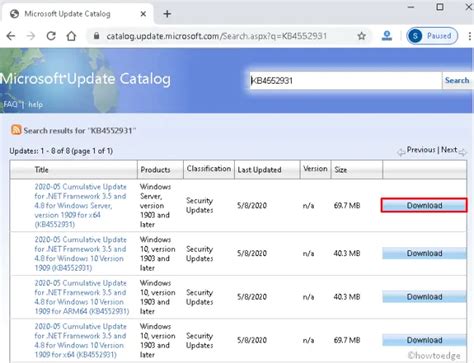Viewport: 474px width, 363px height.
Task: Open Windows 10 Version 1909 x64 update link
Action: (80, 340)
